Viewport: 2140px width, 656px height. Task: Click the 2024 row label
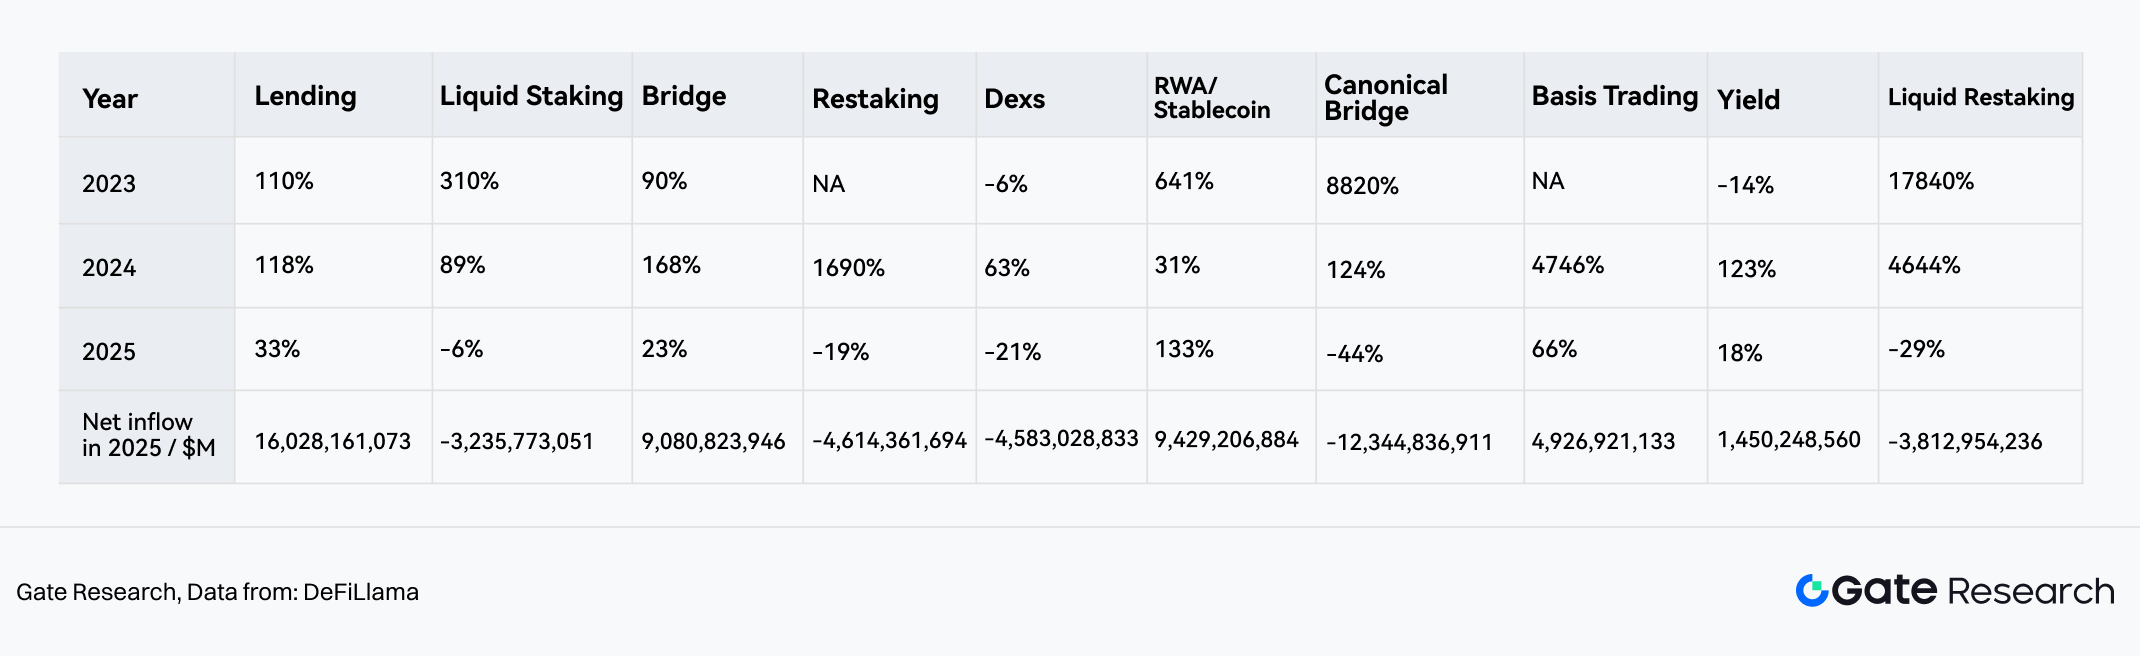point(109,268)
